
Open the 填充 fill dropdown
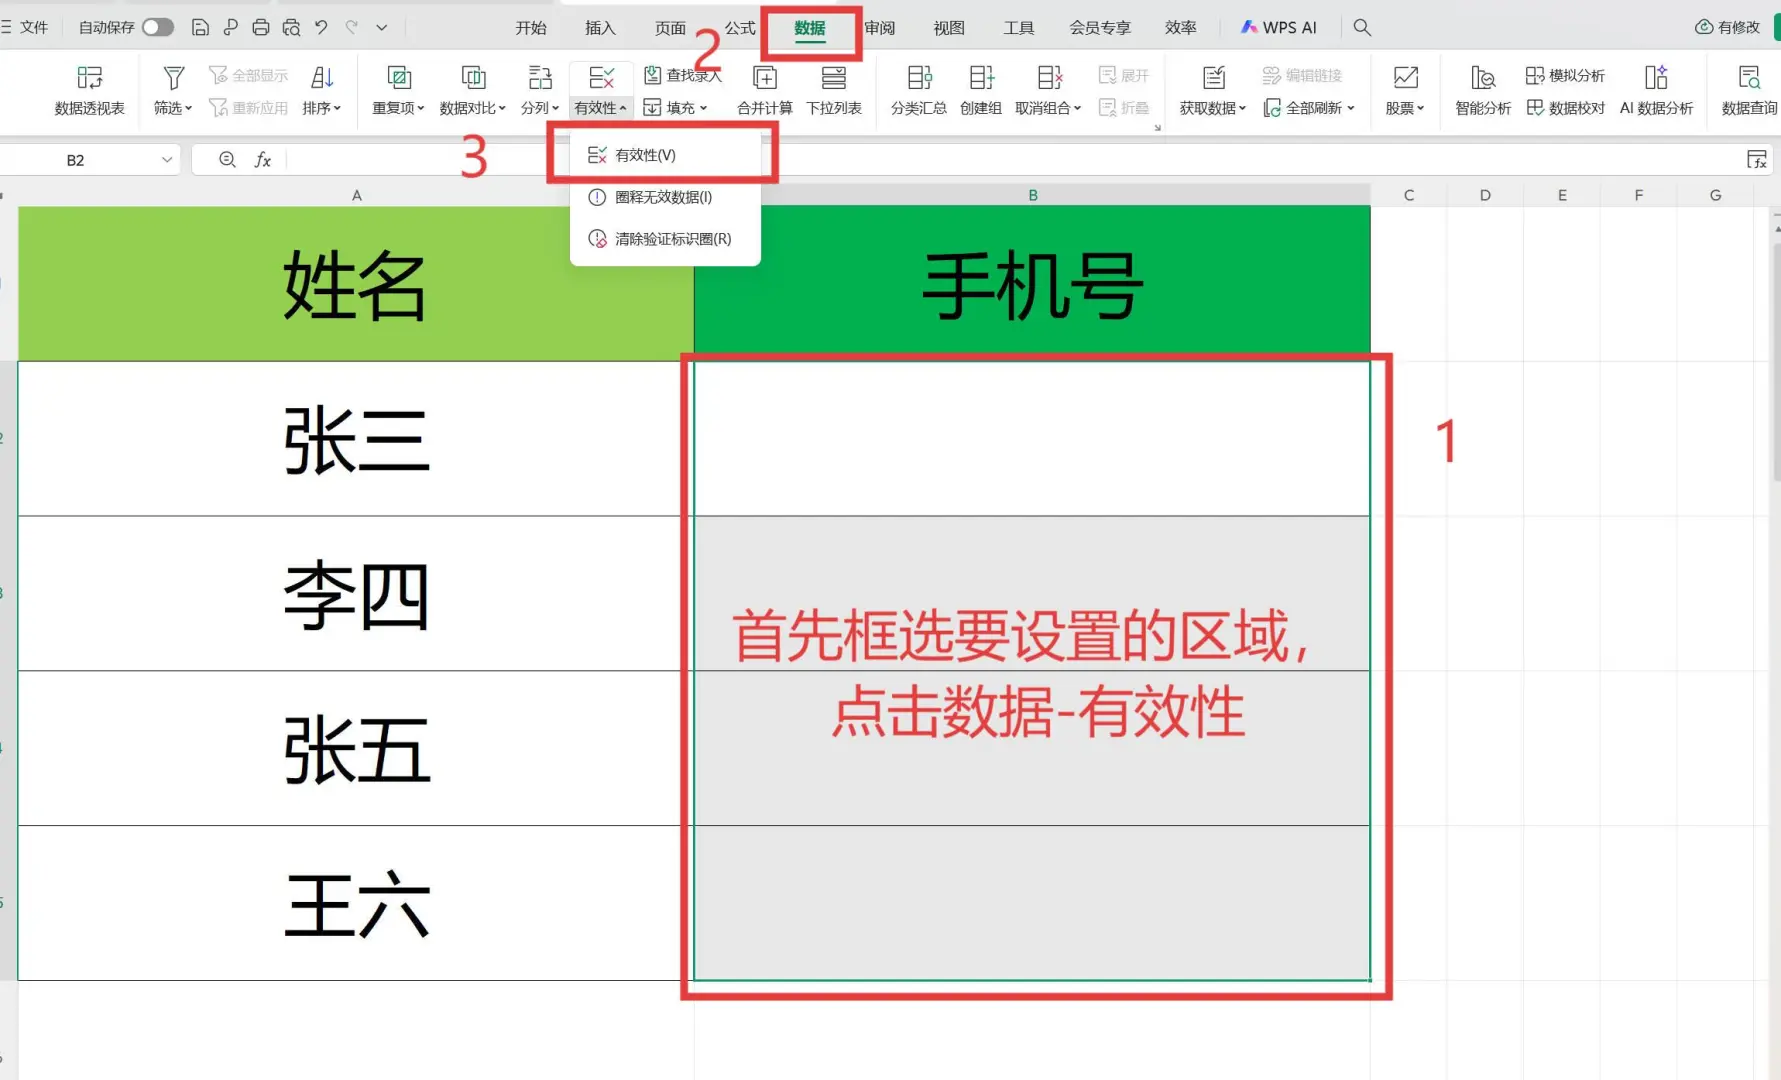click(676, 108)
